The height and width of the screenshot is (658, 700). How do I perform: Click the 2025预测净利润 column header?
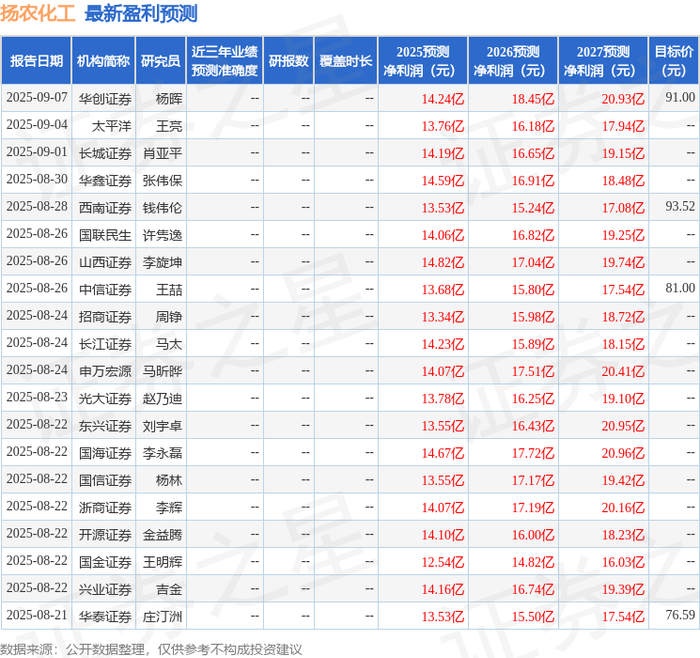tap(423, 61)
